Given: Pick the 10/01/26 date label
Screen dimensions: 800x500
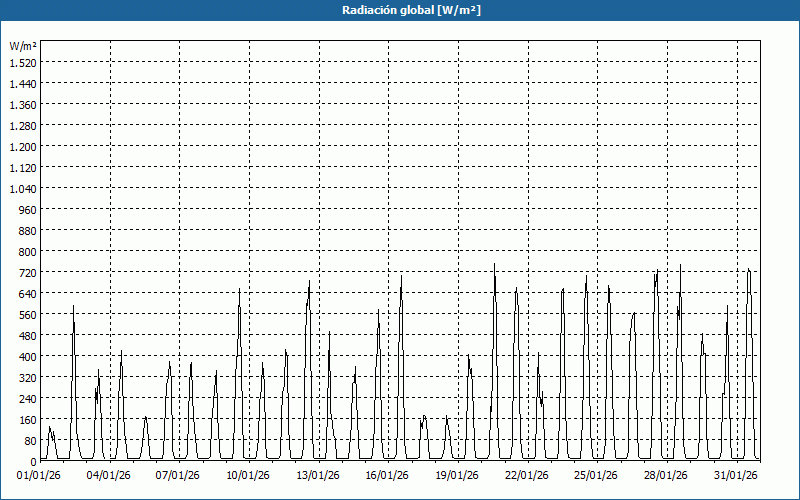Looking at the screenshot, I should click(x=249, y=475).
